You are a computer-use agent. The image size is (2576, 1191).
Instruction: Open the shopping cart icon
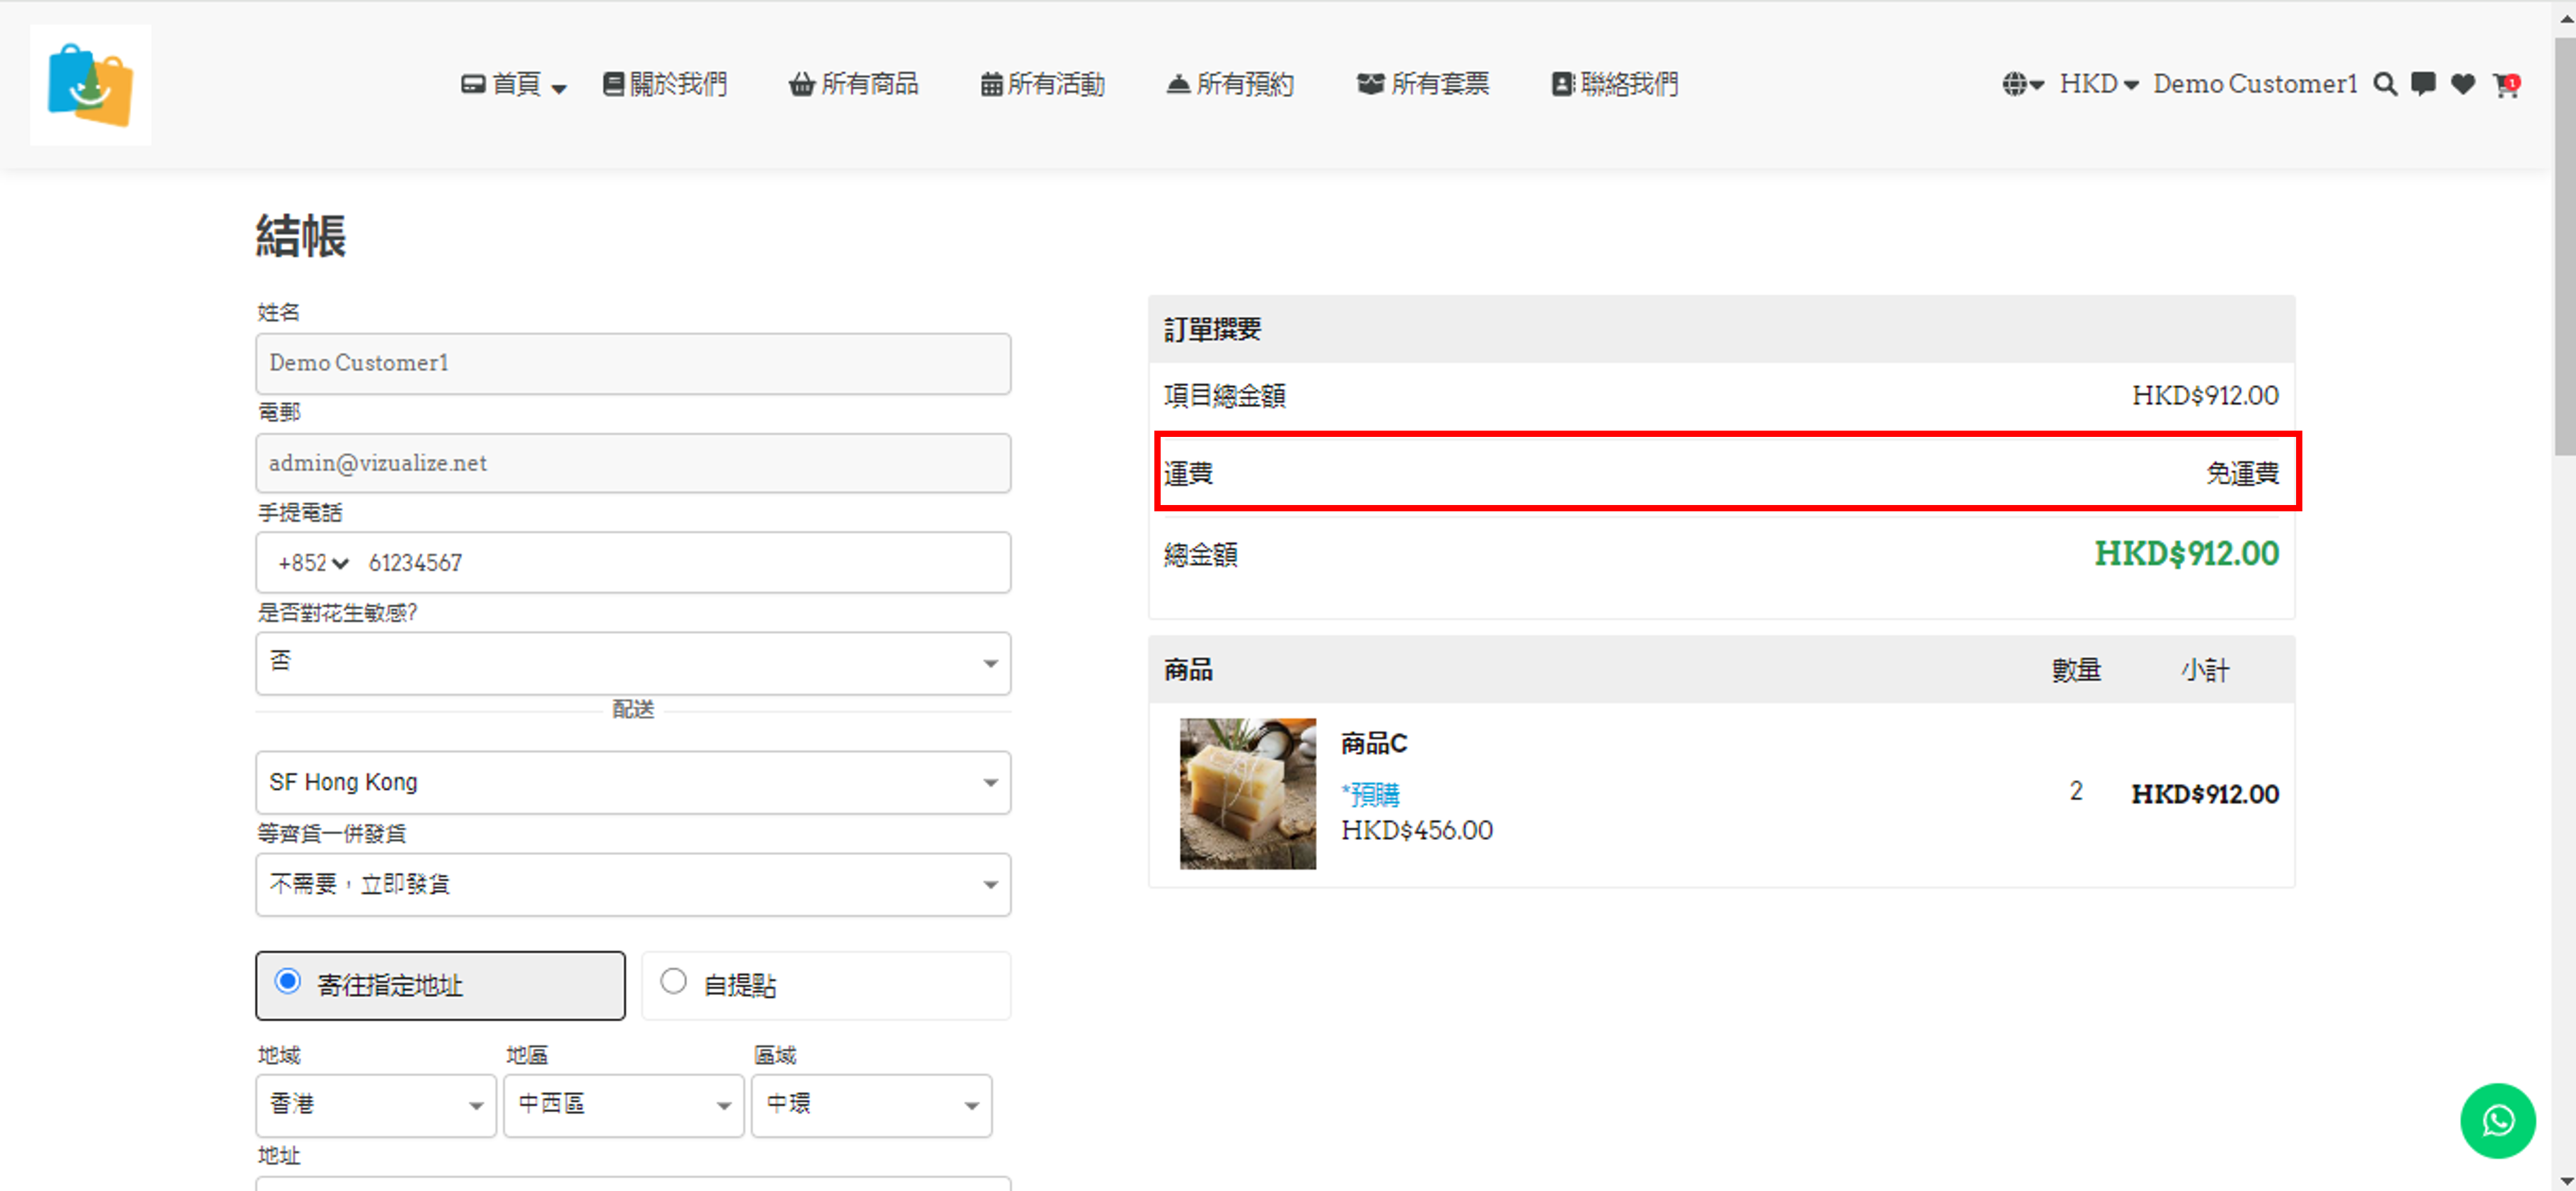[2505, 85]
